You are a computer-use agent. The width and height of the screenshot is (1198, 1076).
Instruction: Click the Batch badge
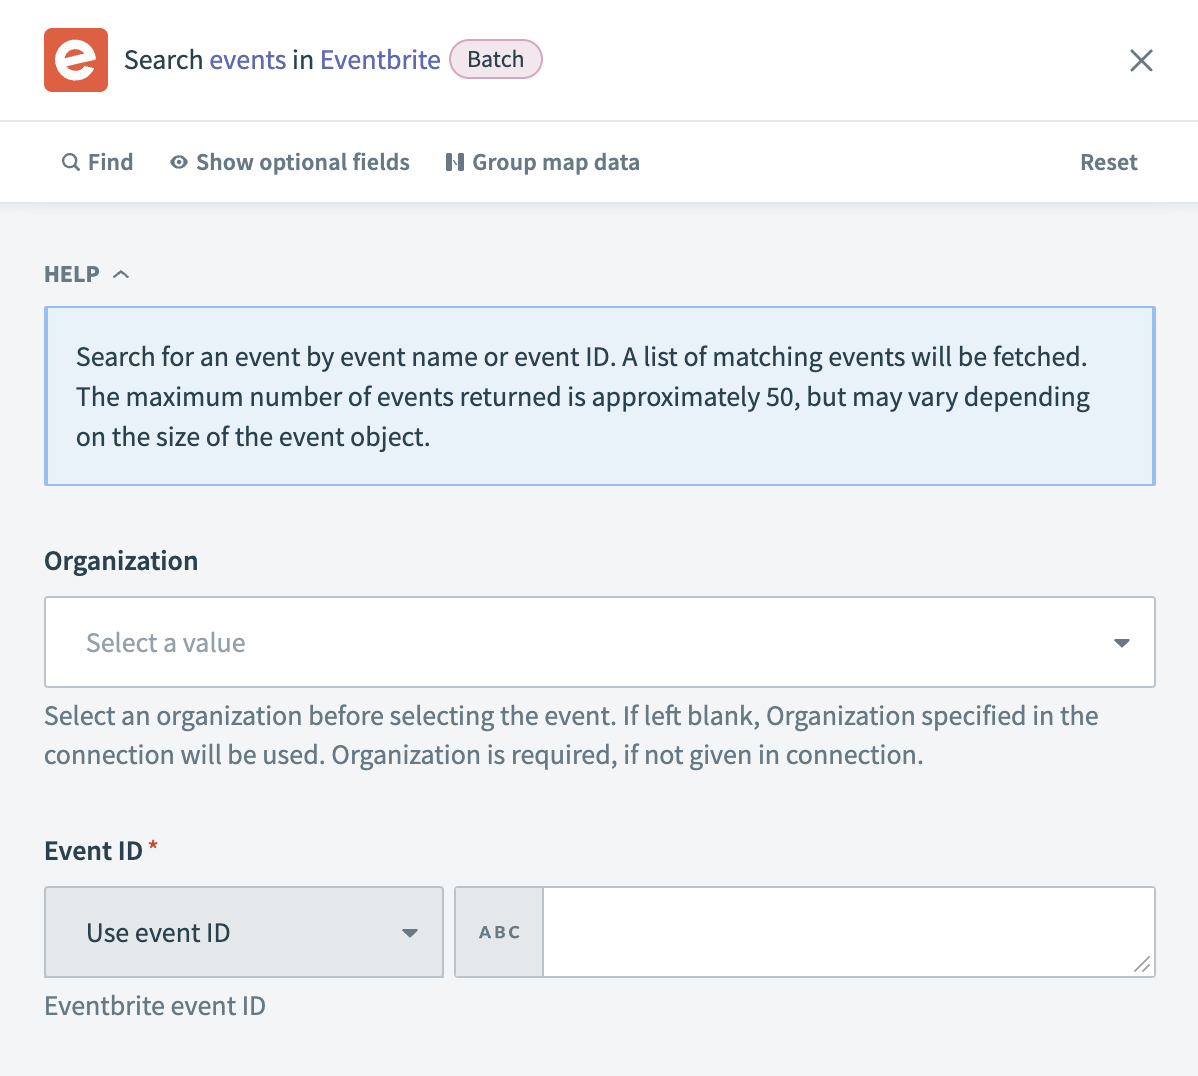click(495, 59)
